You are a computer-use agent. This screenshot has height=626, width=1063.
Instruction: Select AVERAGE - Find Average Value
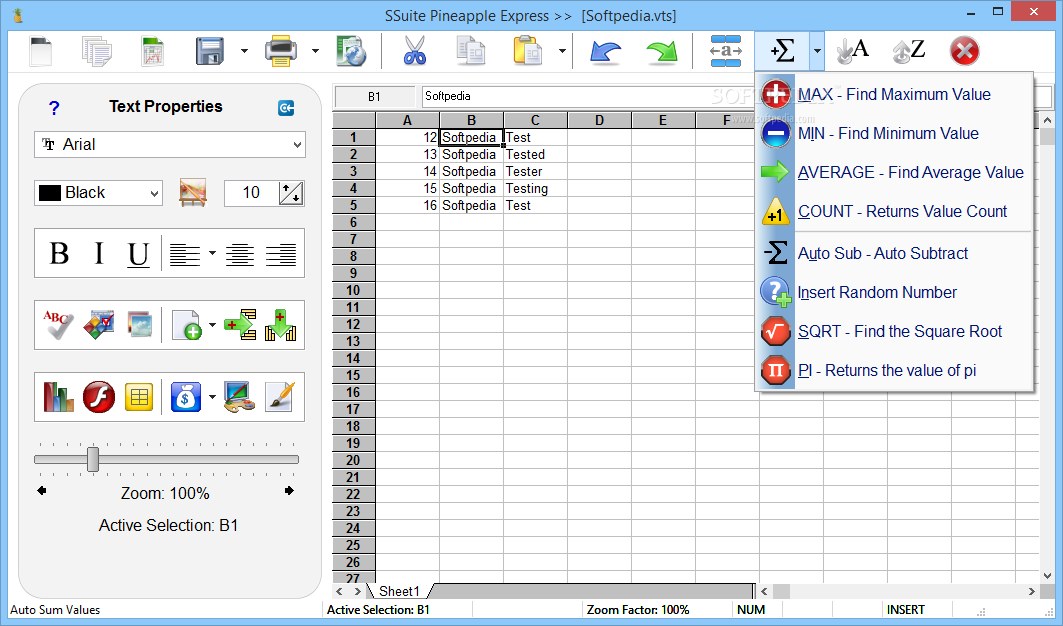(894, 172)
